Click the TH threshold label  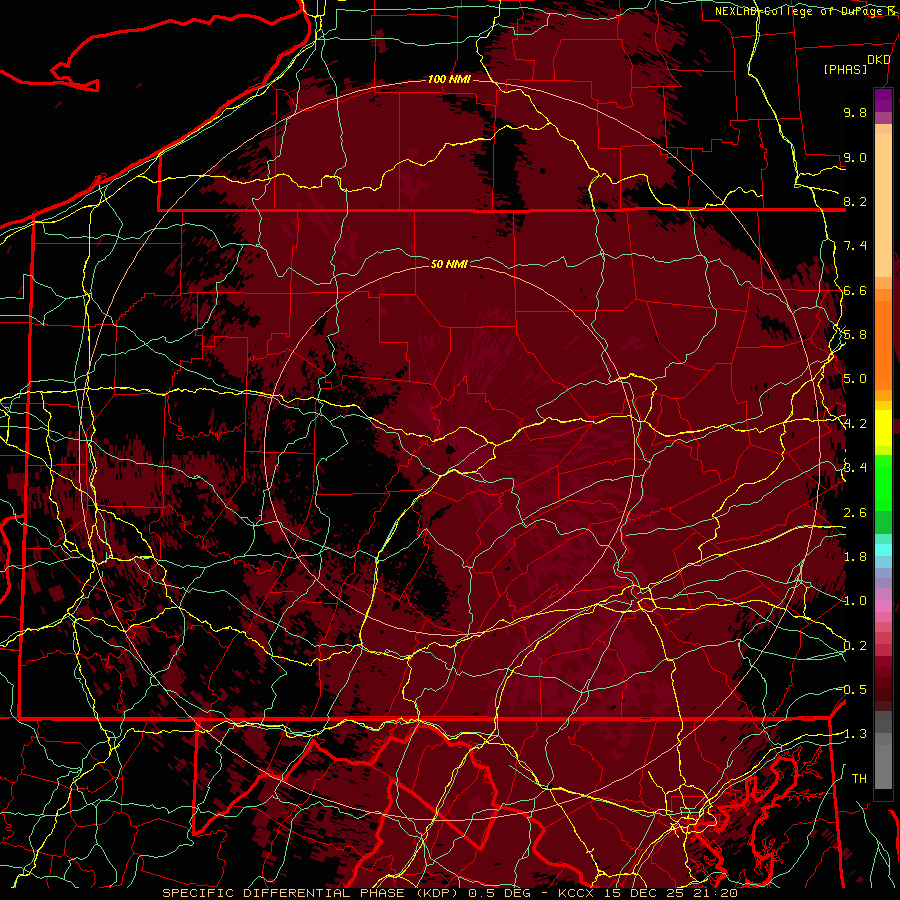859,779
